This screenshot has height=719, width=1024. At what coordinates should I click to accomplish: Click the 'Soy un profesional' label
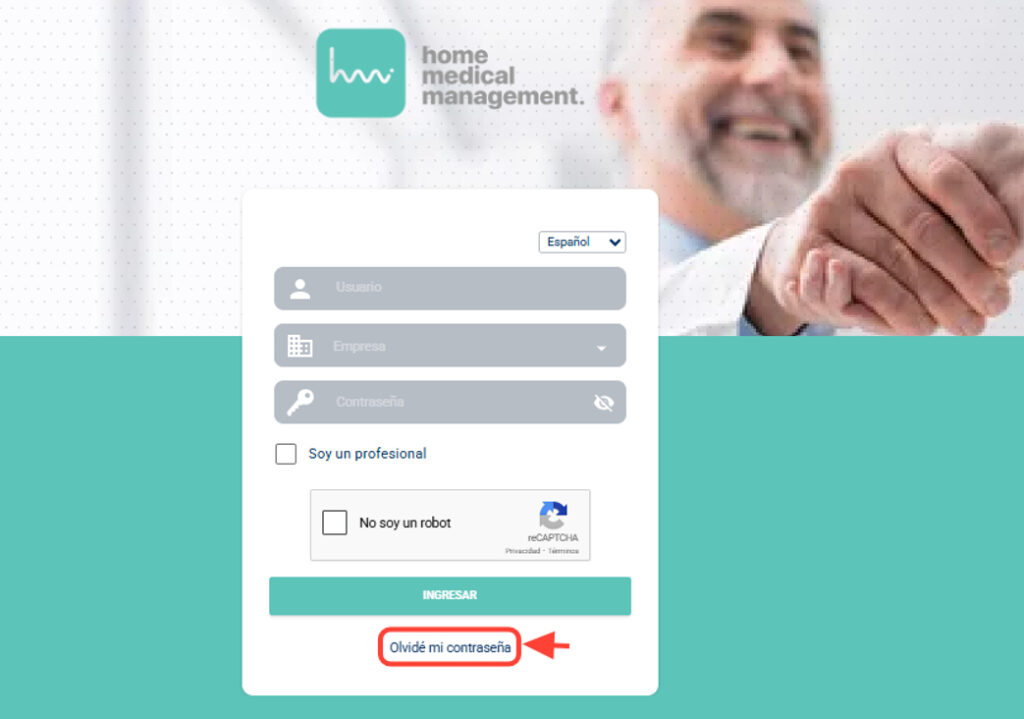tap(367, 454)
